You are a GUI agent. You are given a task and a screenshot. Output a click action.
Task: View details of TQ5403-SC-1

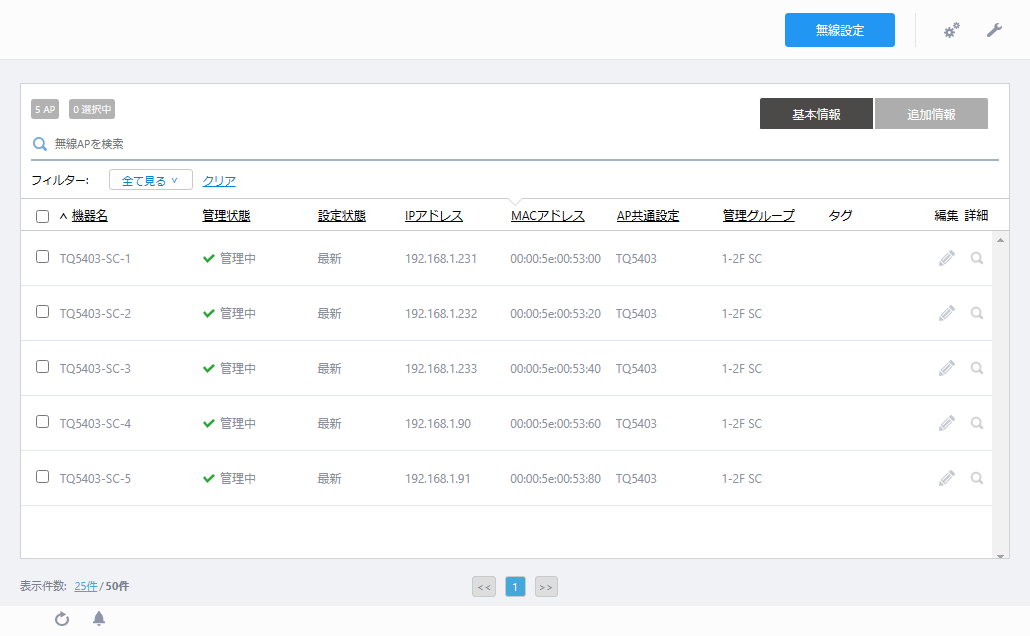coord(977,258)
